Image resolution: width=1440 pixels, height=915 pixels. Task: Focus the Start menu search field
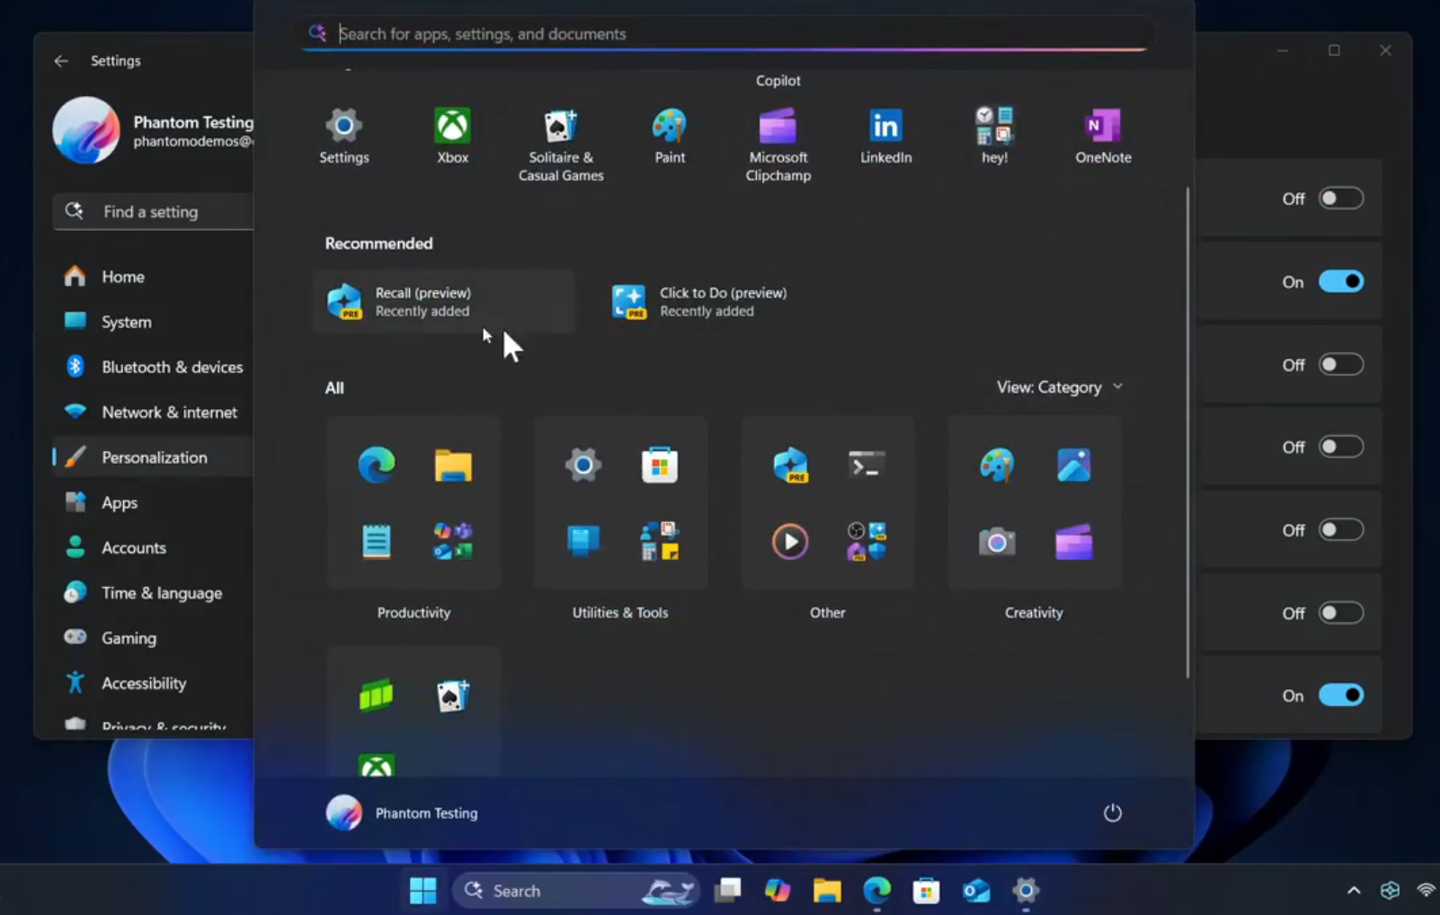coord(728,34)
